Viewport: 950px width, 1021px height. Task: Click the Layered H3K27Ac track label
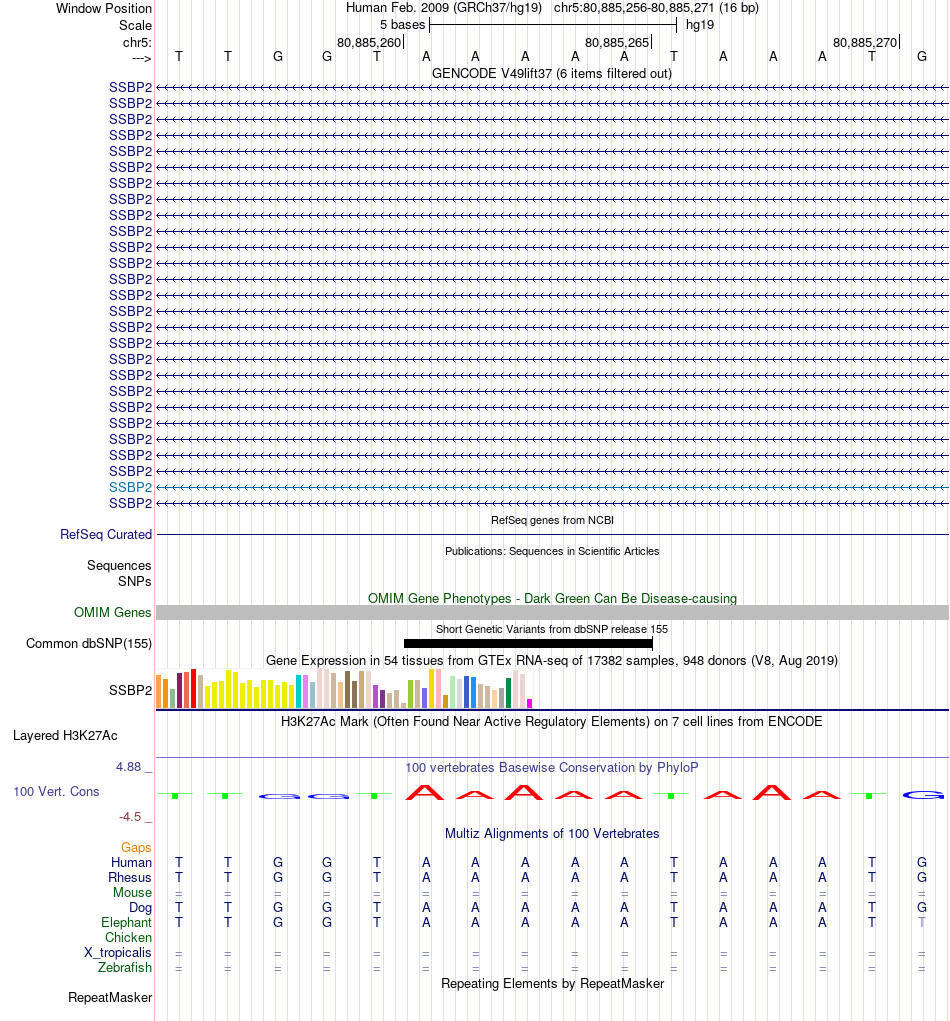(x=65, y=735)
